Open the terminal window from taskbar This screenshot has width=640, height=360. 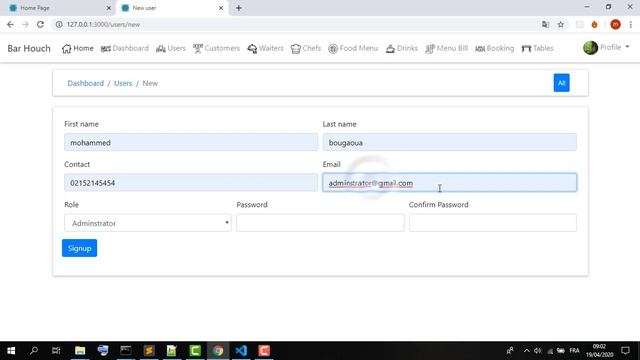click(126, 351)
